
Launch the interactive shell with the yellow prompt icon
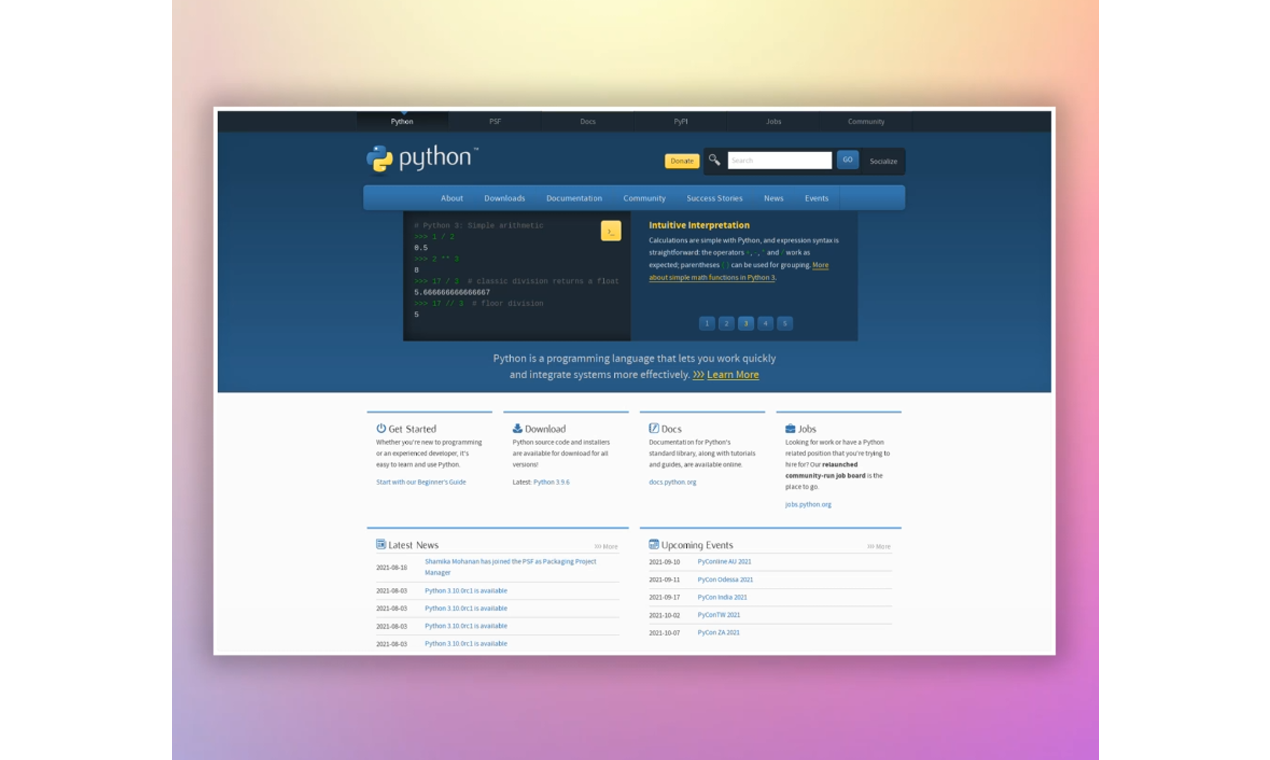(611, 231)
